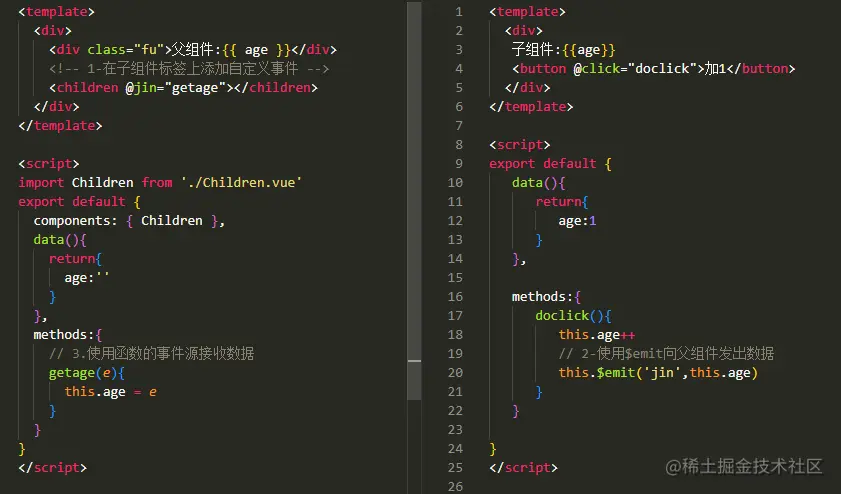This screenshot has height=494, width=841.
Task: Click the age:1 property
Action: coord(577,221)
